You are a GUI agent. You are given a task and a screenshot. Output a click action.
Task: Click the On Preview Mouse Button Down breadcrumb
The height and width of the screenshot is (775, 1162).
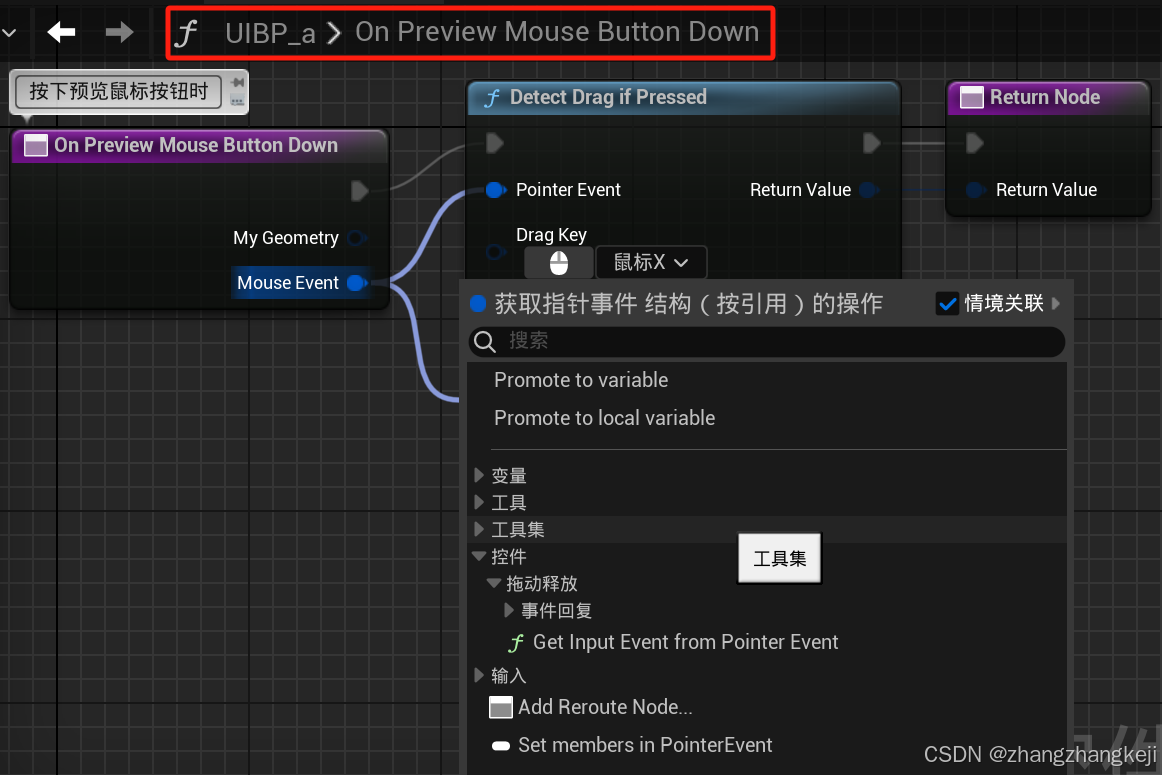pyautogui.click(x=557, y=32)
